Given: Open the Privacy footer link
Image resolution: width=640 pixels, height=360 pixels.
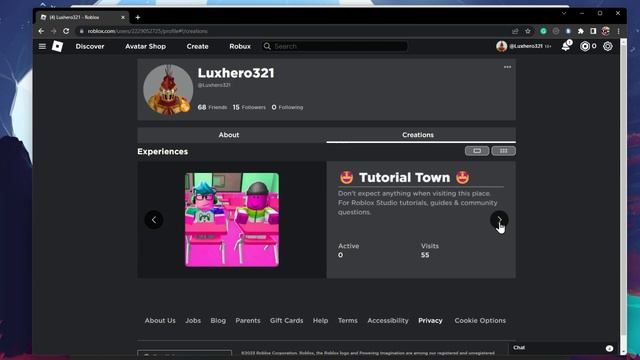Looking at the screenshot, I should [430, 321].
